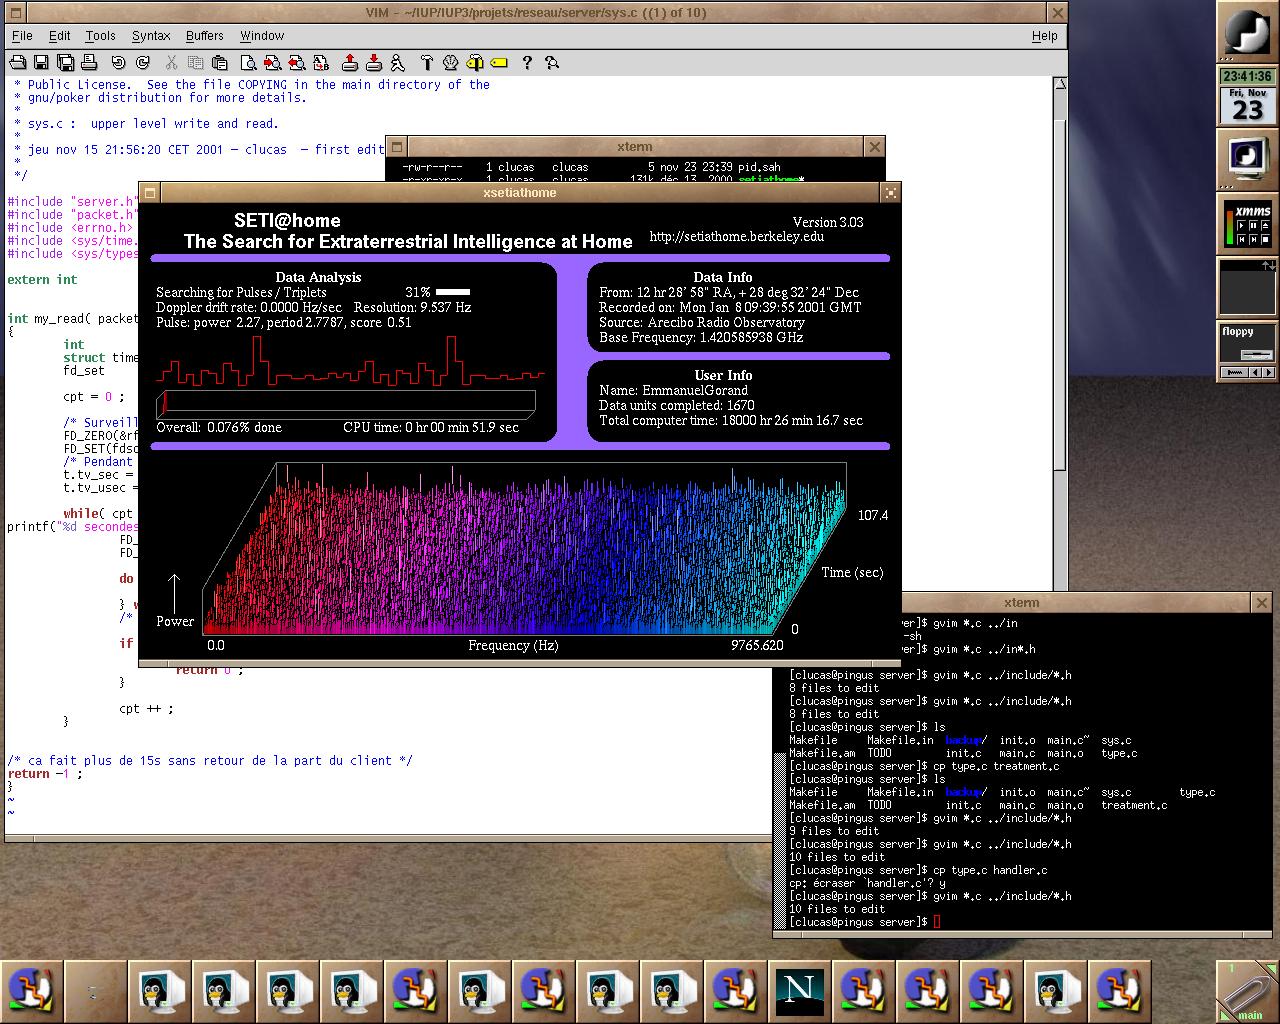
Task: Open the Tools menu in VIM
Action: pos(100,35)
